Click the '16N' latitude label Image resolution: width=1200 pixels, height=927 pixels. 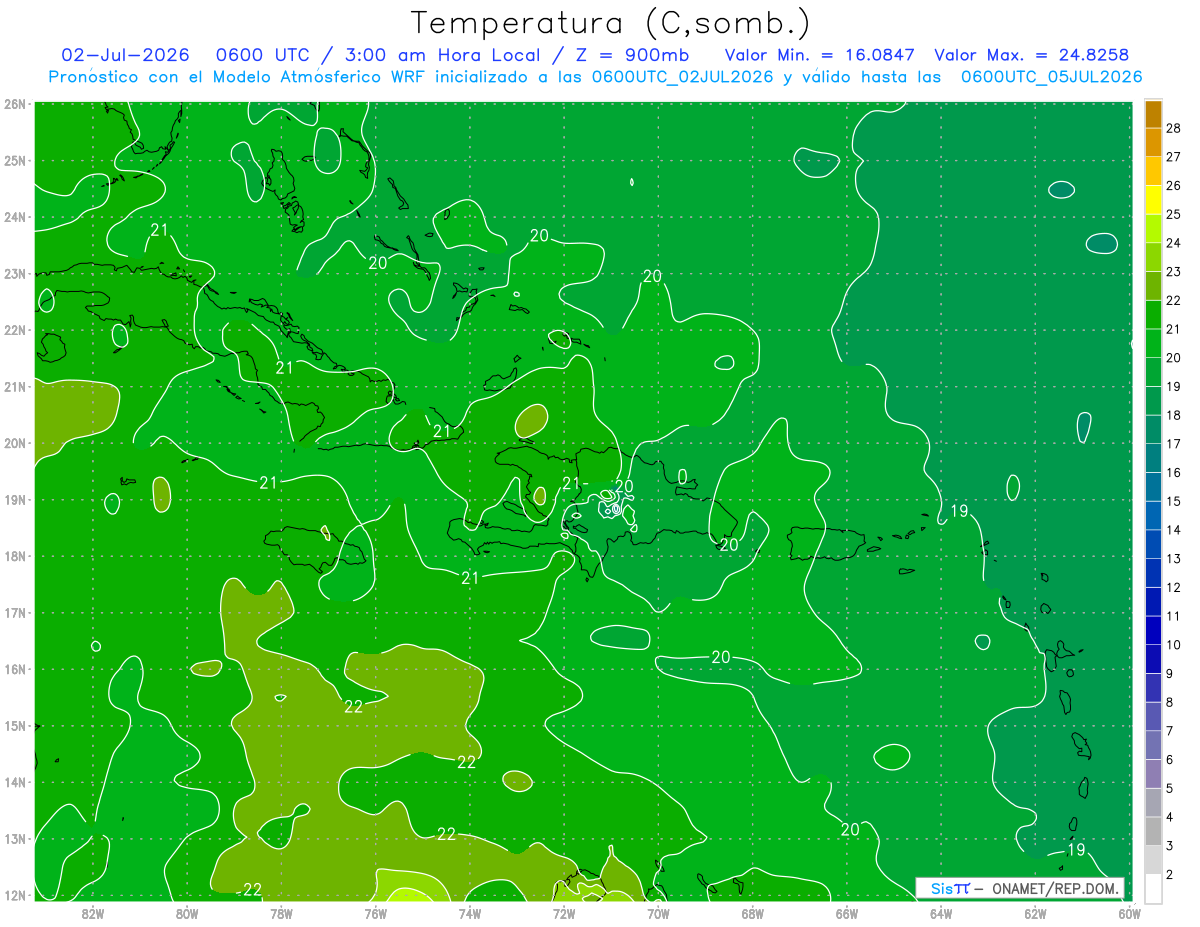click(x=15, y=669)
